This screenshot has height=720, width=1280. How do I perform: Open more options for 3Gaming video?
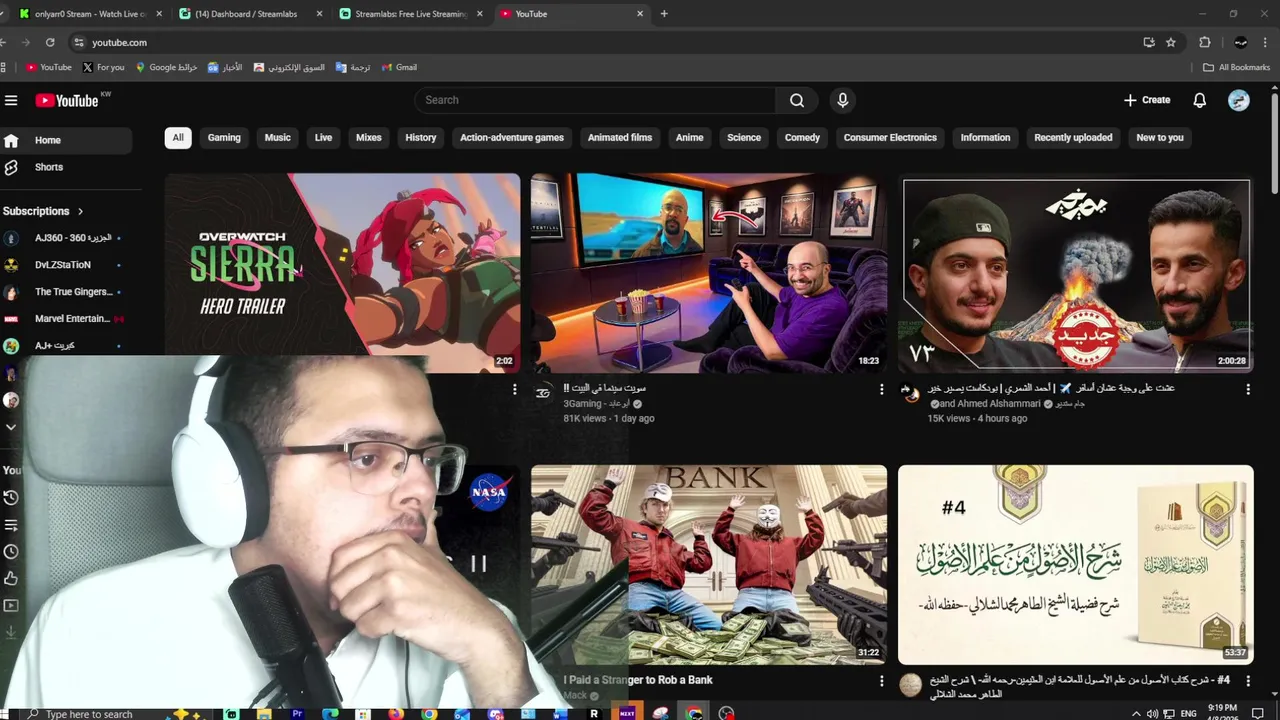881,389
